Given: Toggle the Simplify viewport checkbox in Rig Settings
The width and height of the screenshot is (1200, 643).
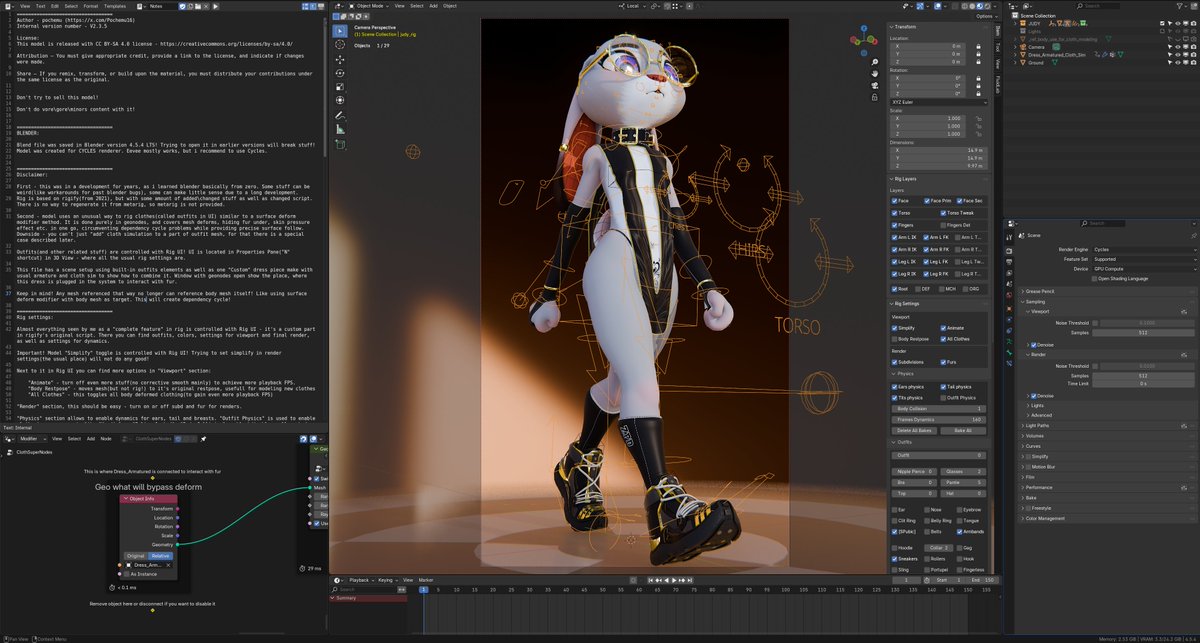Looking at the screenshot, I should 894,328.
